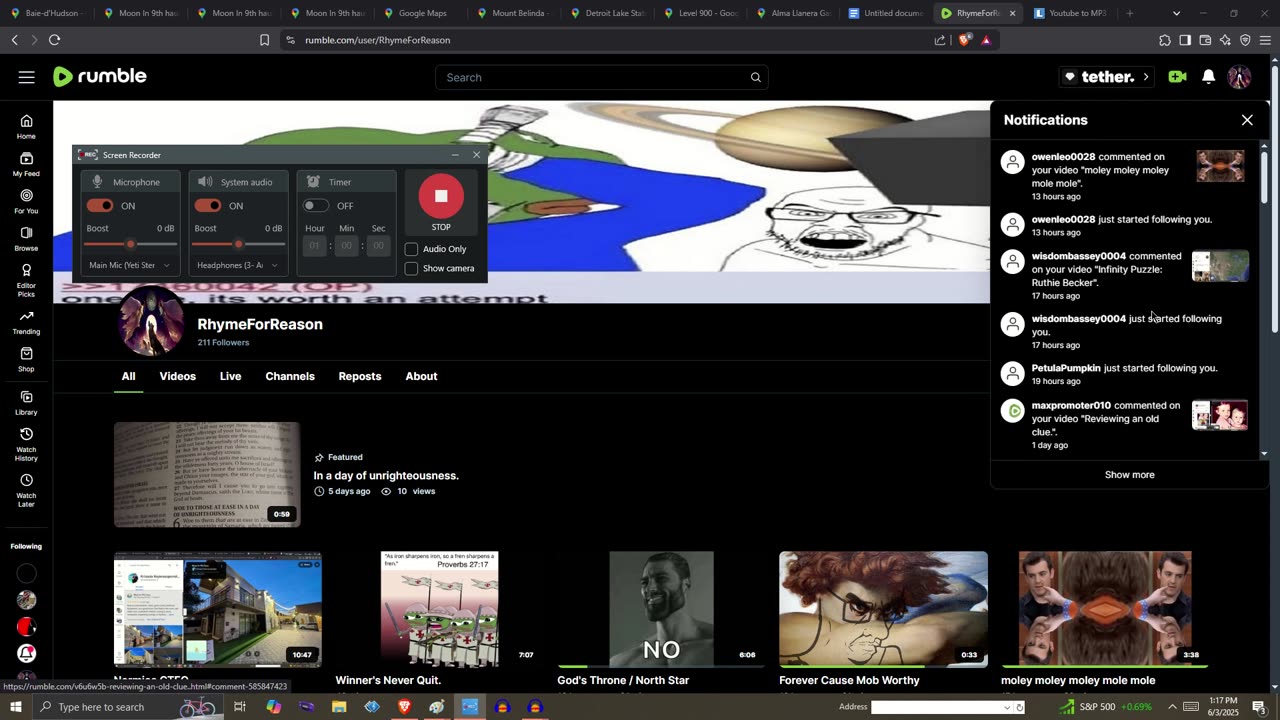
Task: Open Browse in the sidebar
Action: pos(26,239)
